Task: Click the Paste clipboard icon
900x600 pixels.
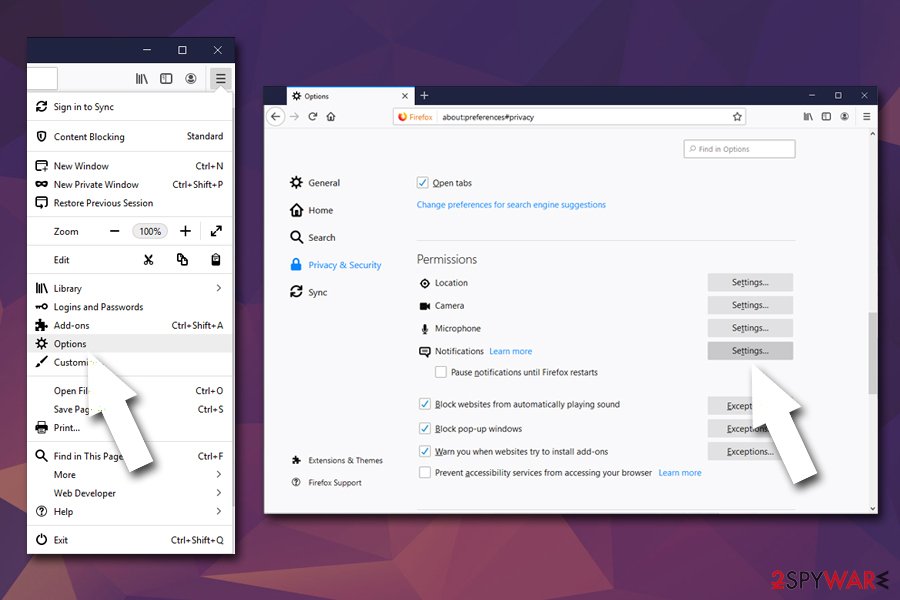Action: 216,260
